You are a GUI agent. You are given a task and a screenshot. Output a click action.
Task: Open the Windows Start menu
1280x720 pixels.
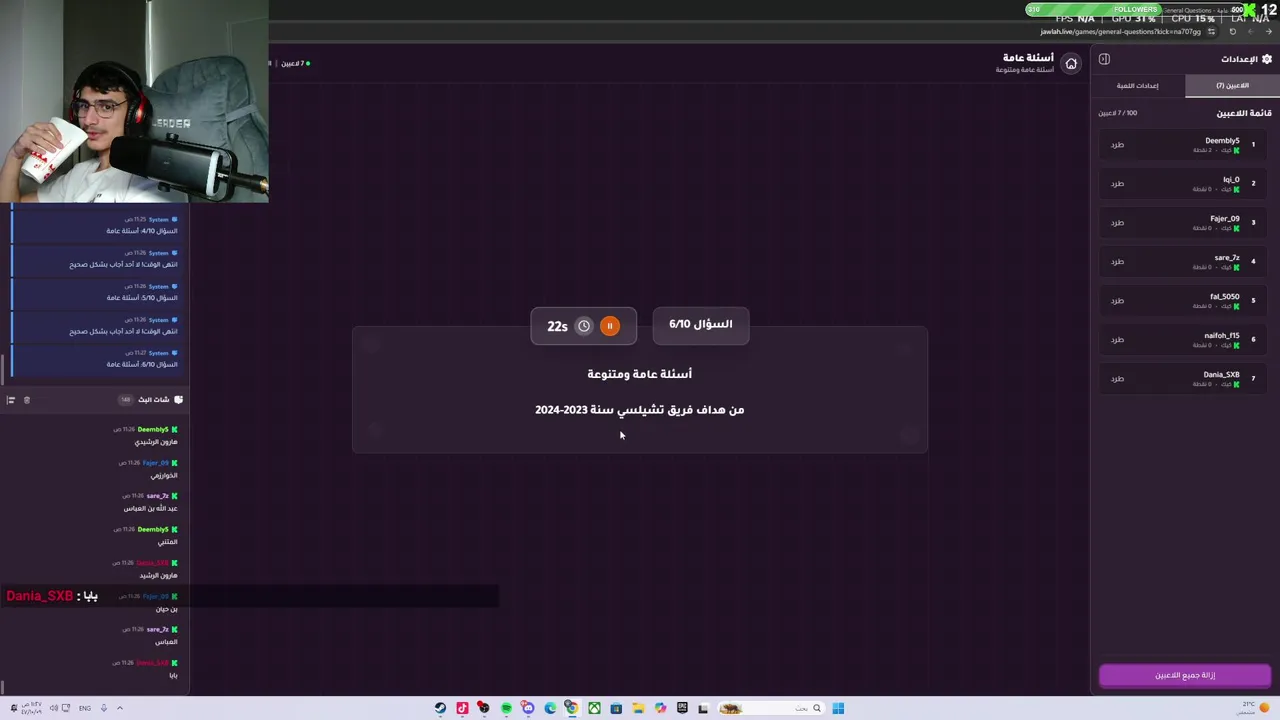click(x=838, y=708)
